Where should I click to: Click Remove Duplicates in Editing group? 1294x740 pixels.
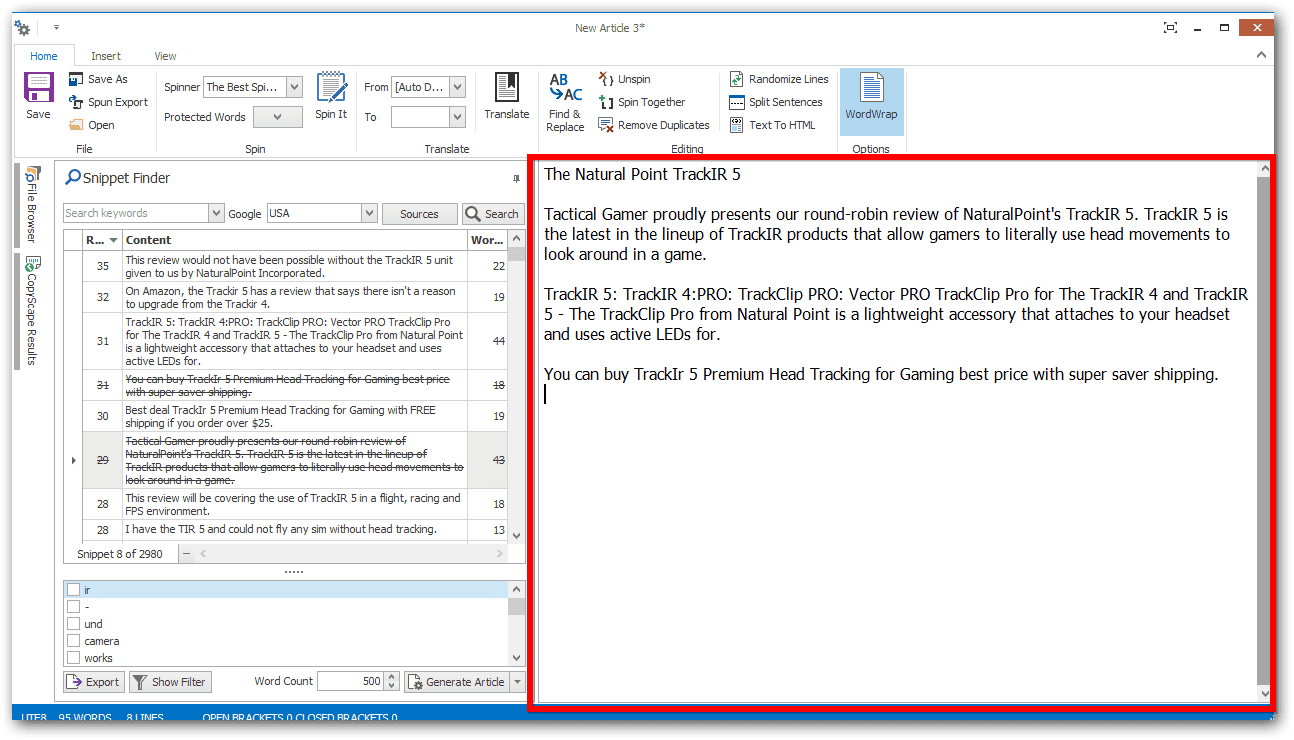click(x=654, y=125)
